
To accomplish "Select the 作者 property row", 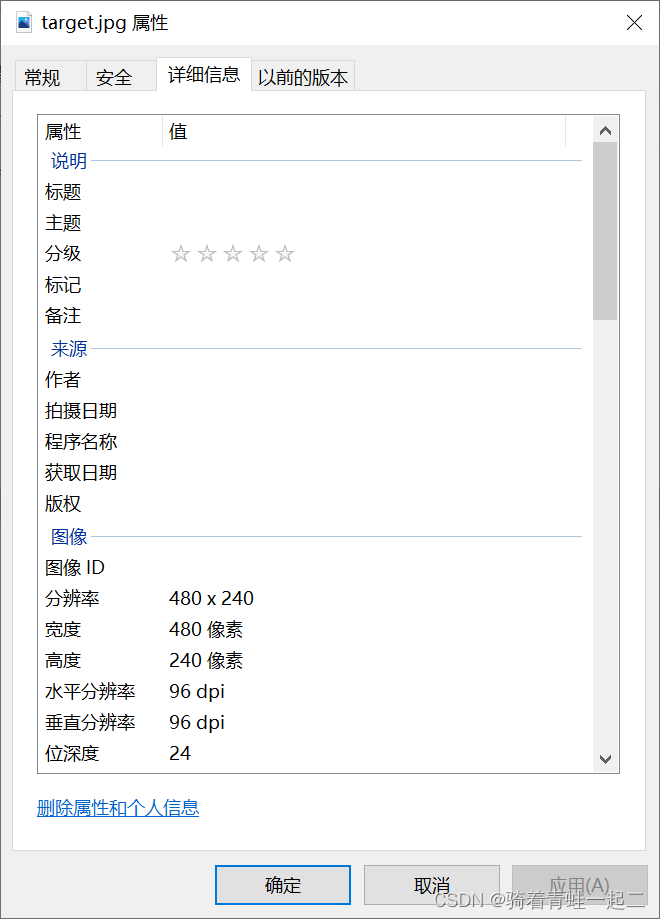I will coord(315,380).
